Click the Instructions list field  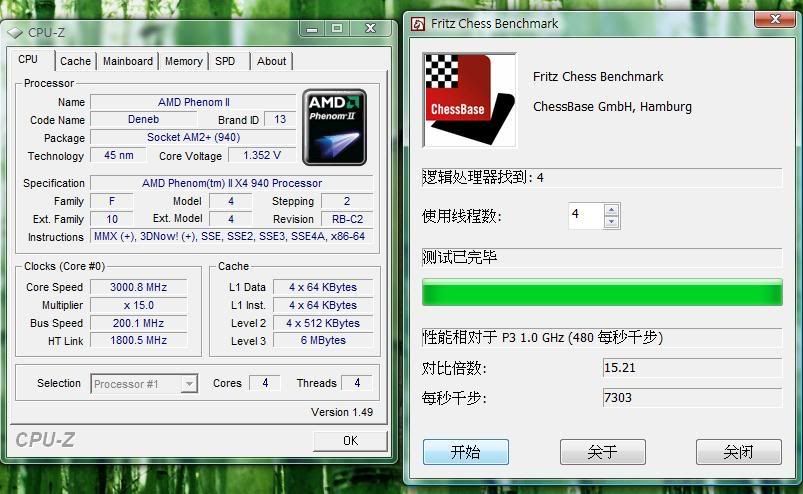click(232, 237)
